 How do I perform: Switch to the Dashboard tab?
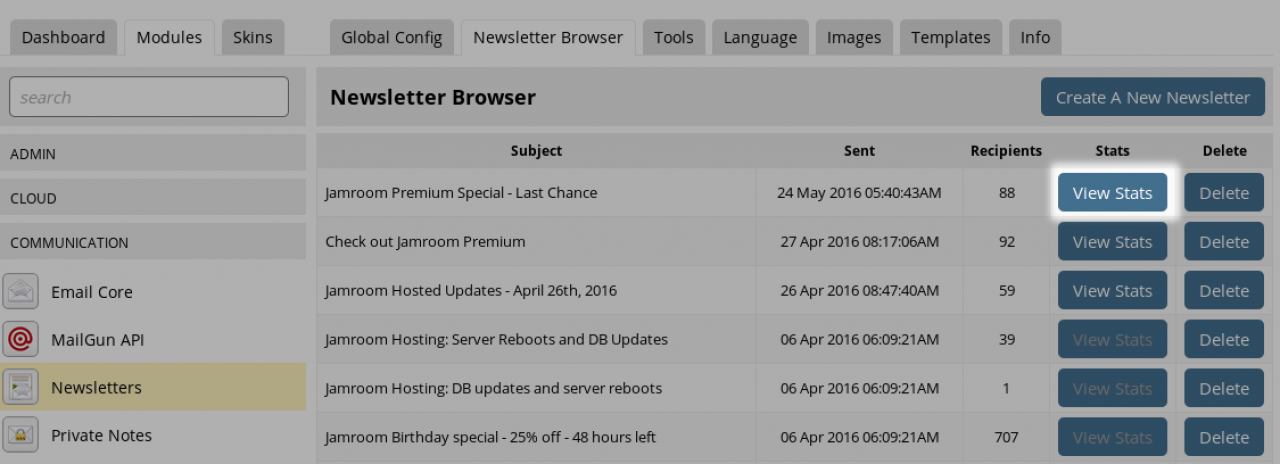(x=63, y=38)
